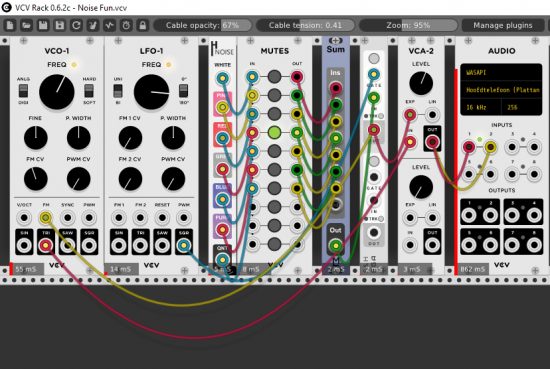This screenshot has height=369, width=550.
Task: Click the lower OUT port on sample-hold module
Action: click(x=374, y=232)
